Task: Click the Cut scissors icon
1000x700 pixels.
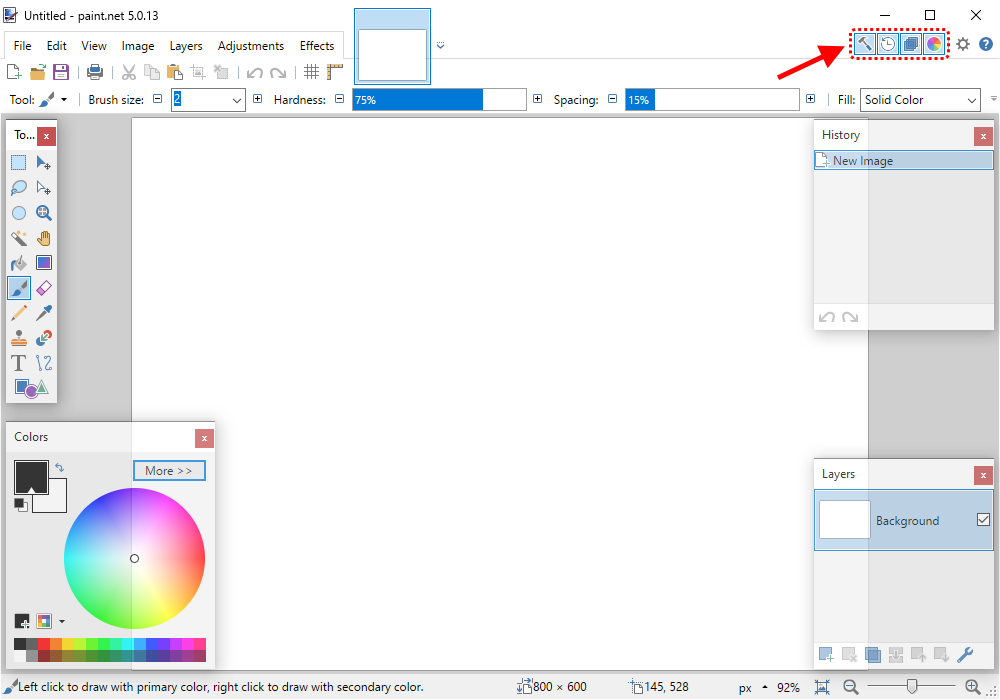Action: (129, 72)
